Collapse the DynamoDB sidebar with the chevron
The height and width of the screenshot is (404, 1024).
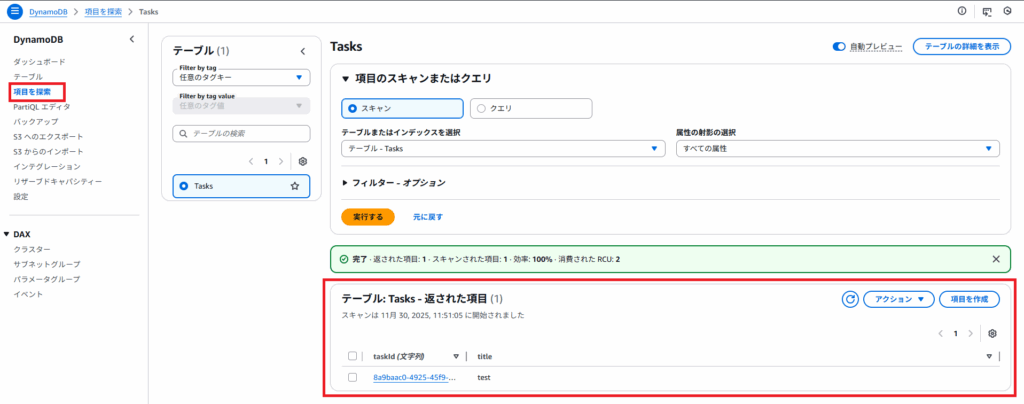(132, 39)
